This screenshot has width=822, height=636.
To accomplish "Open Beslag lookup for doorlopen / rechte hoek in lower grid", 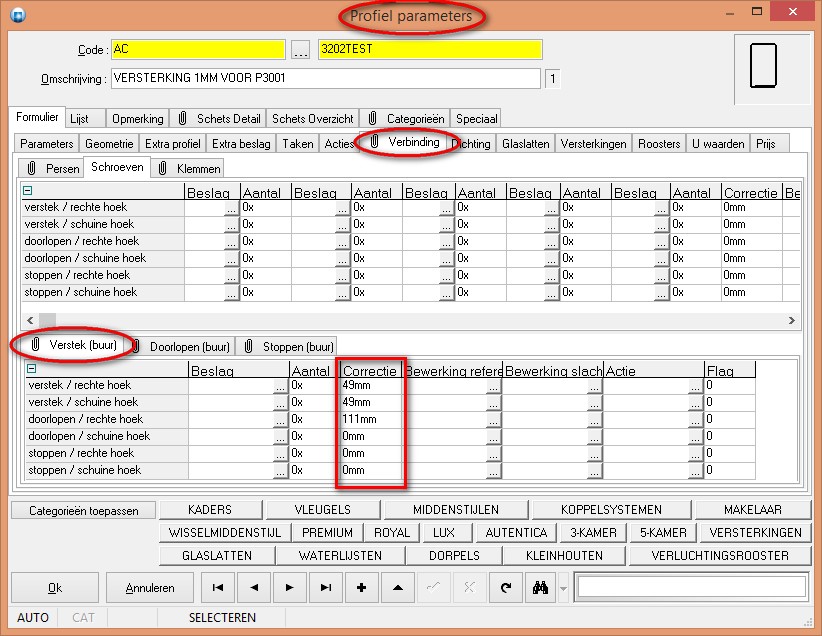I will coord(280,421).
